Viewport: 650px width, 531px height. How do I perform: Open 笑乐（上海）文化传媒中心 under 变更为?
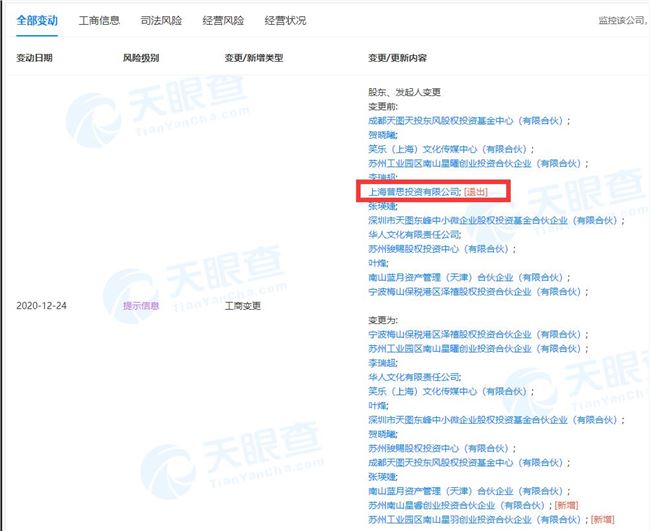447,391
